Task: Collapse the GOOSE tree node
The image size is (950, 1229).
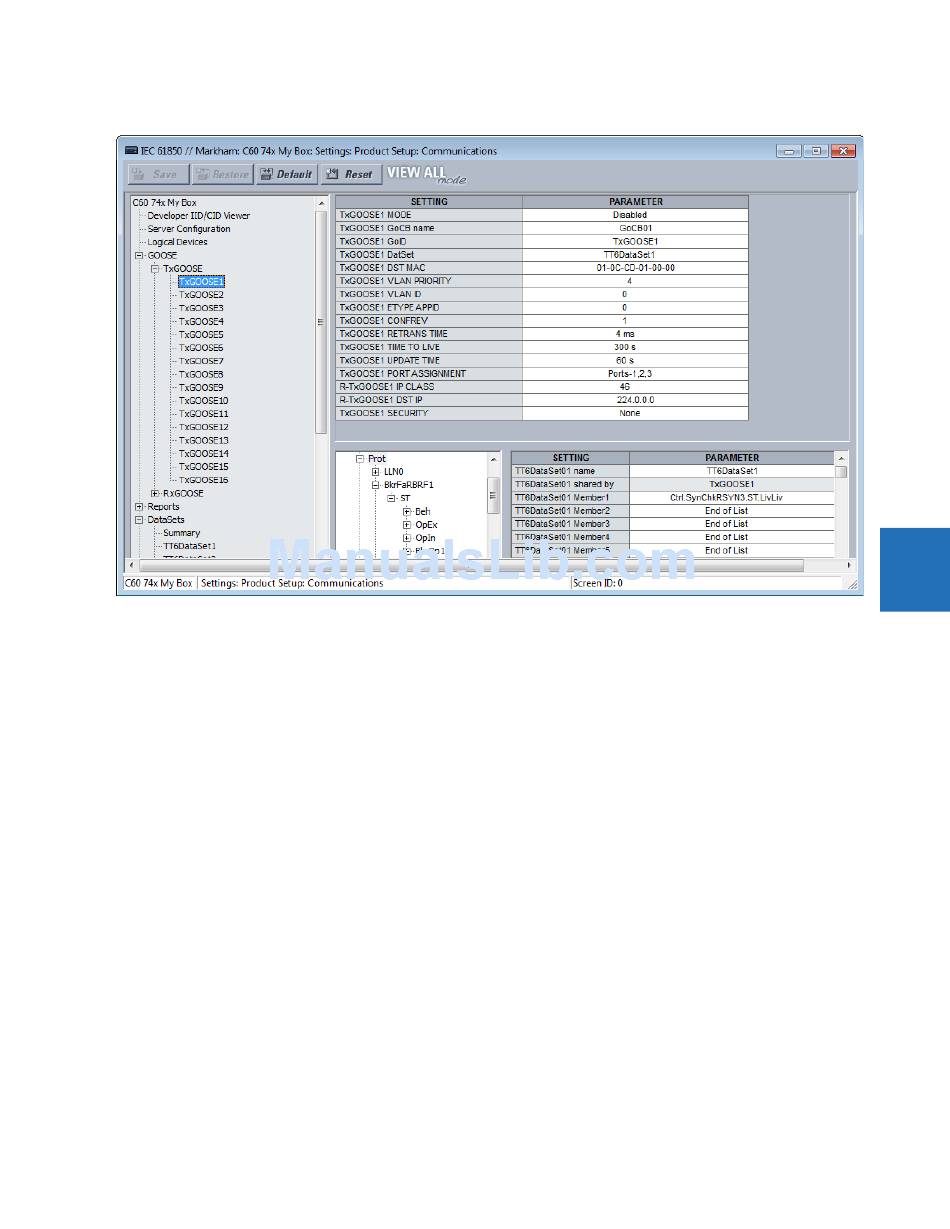Action: click(x=139, y=256)
